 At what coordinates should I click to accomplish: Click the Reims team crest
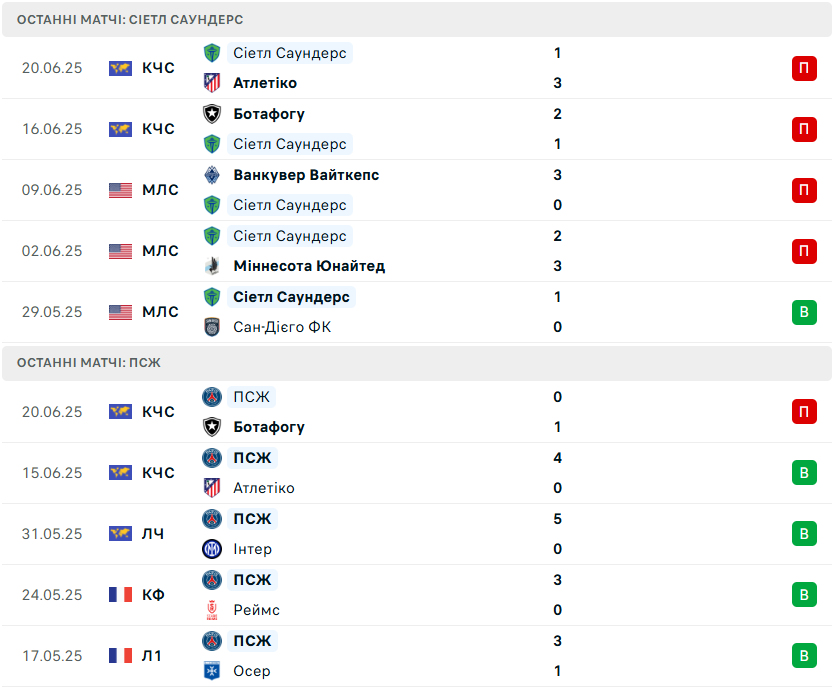pyautogui.click(x=212, y=610)
